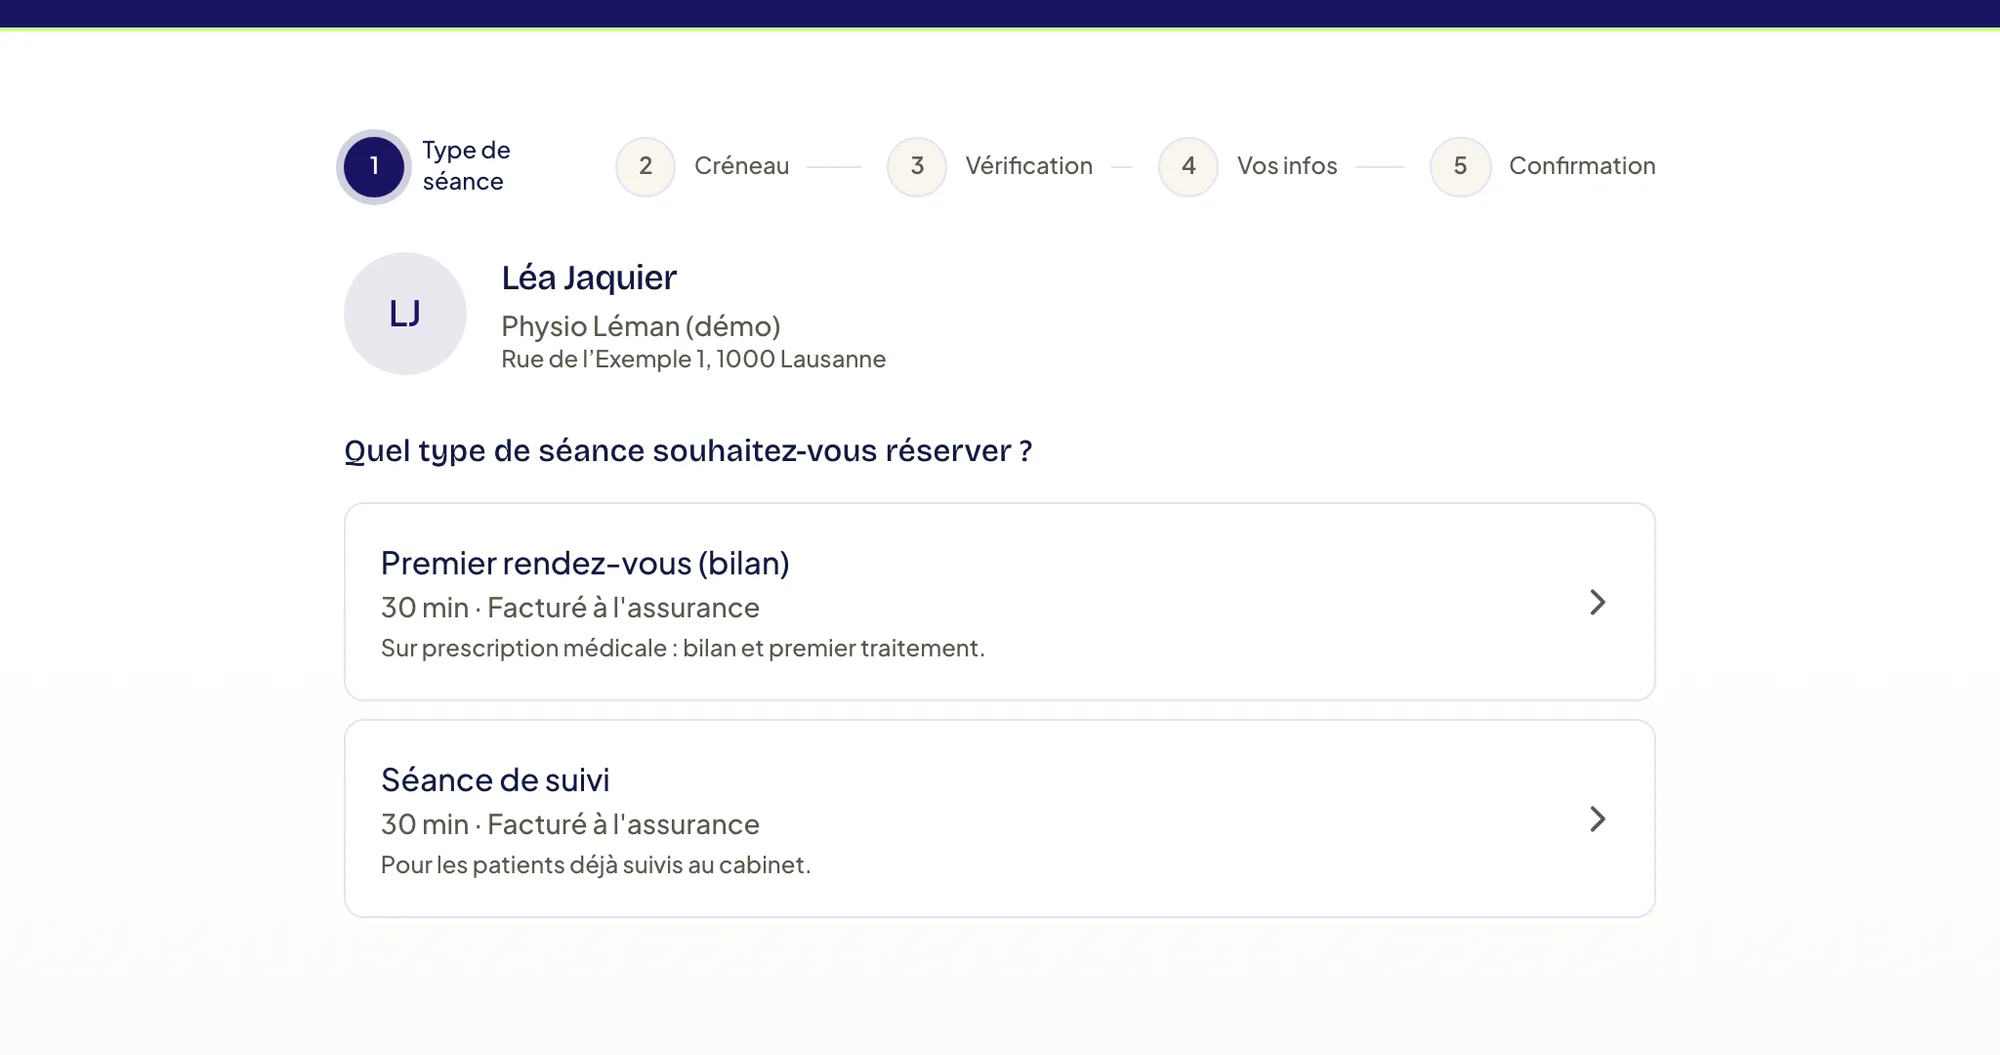Click the step 1 circle indicator
The image size is (2000, 1055).
374,166
